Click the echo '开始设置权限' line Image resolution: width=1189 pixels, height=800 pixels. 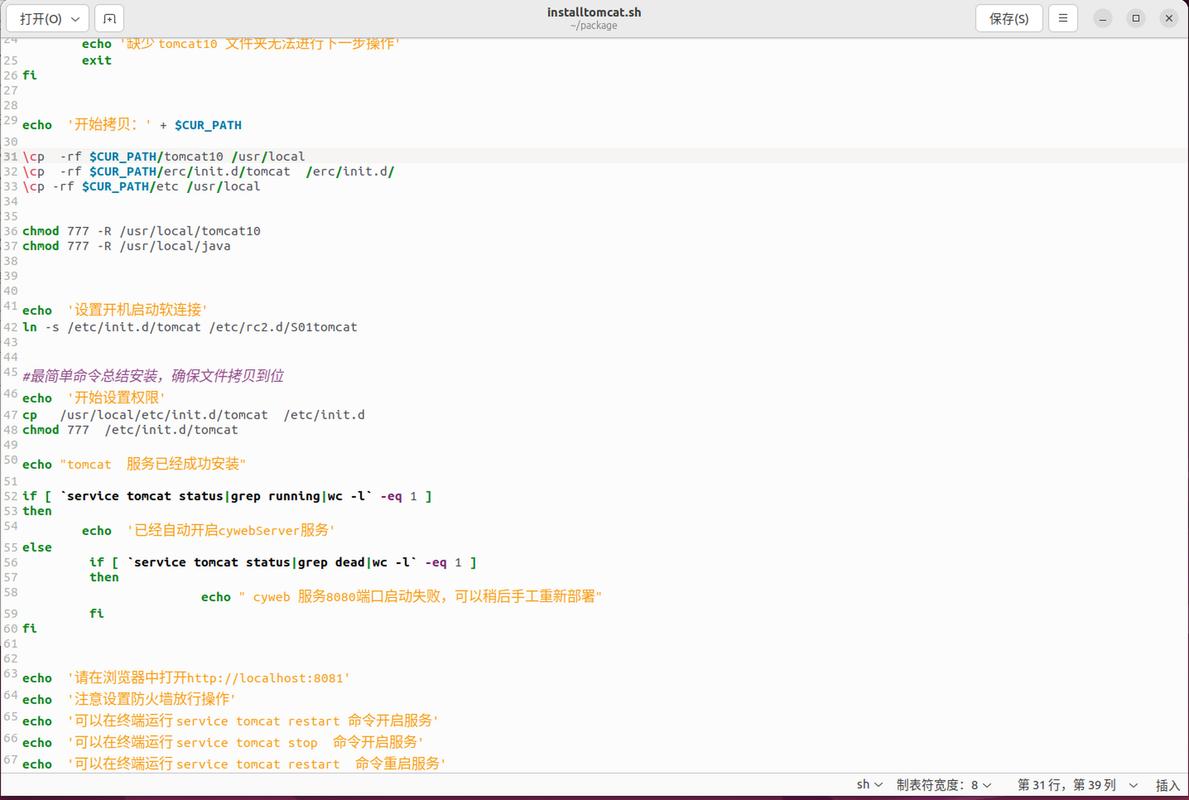click(x=93, y=397)
